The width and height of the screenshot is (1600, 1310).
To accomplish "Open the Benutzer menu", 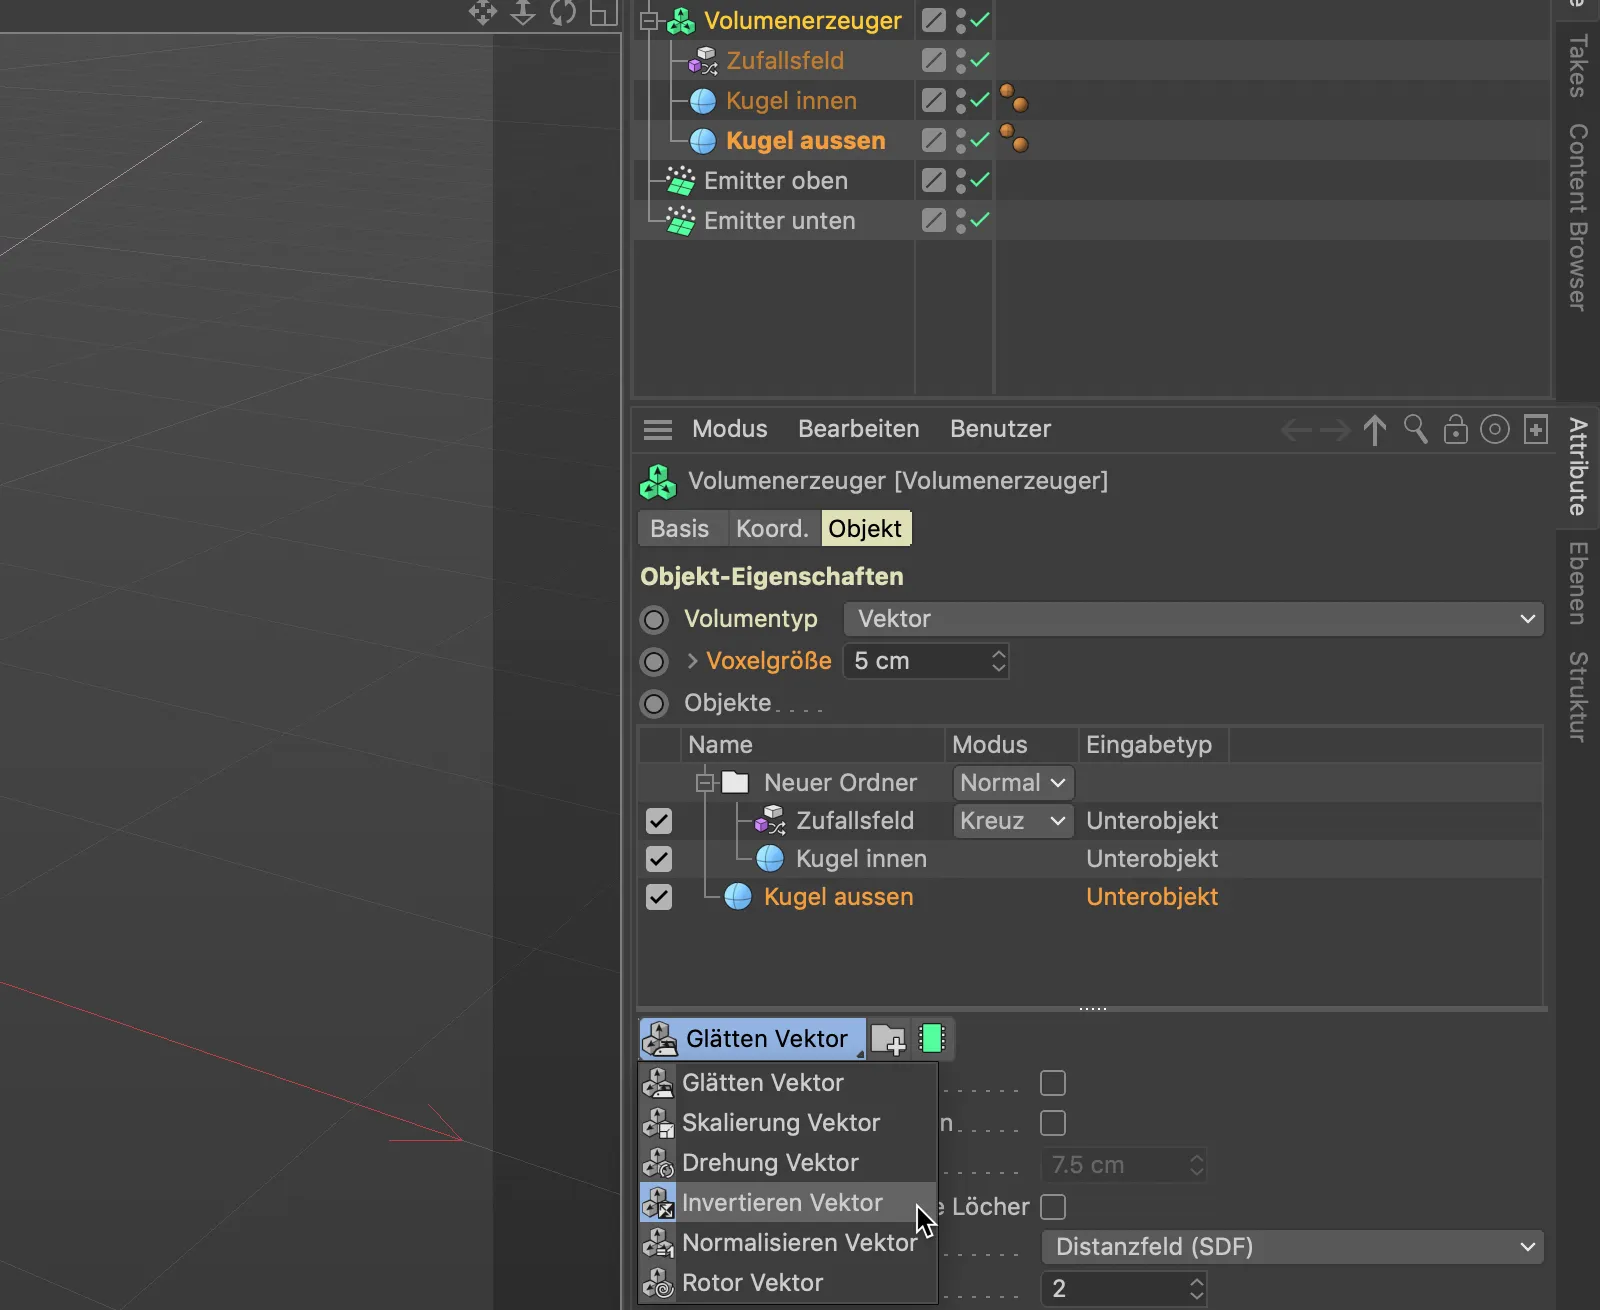I will (x=1001, y=429).
